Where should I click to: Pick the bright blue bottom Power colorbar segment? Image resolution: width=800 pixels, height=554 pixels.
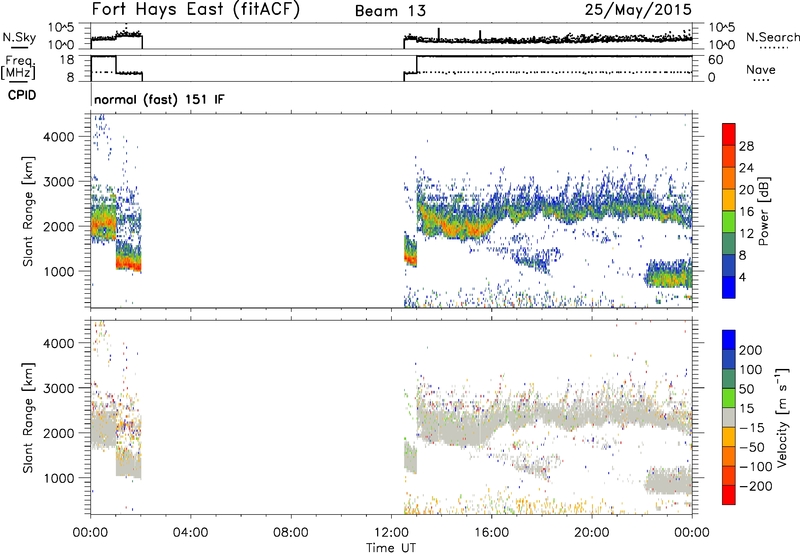pyautogui.click(x=729, y=287)
